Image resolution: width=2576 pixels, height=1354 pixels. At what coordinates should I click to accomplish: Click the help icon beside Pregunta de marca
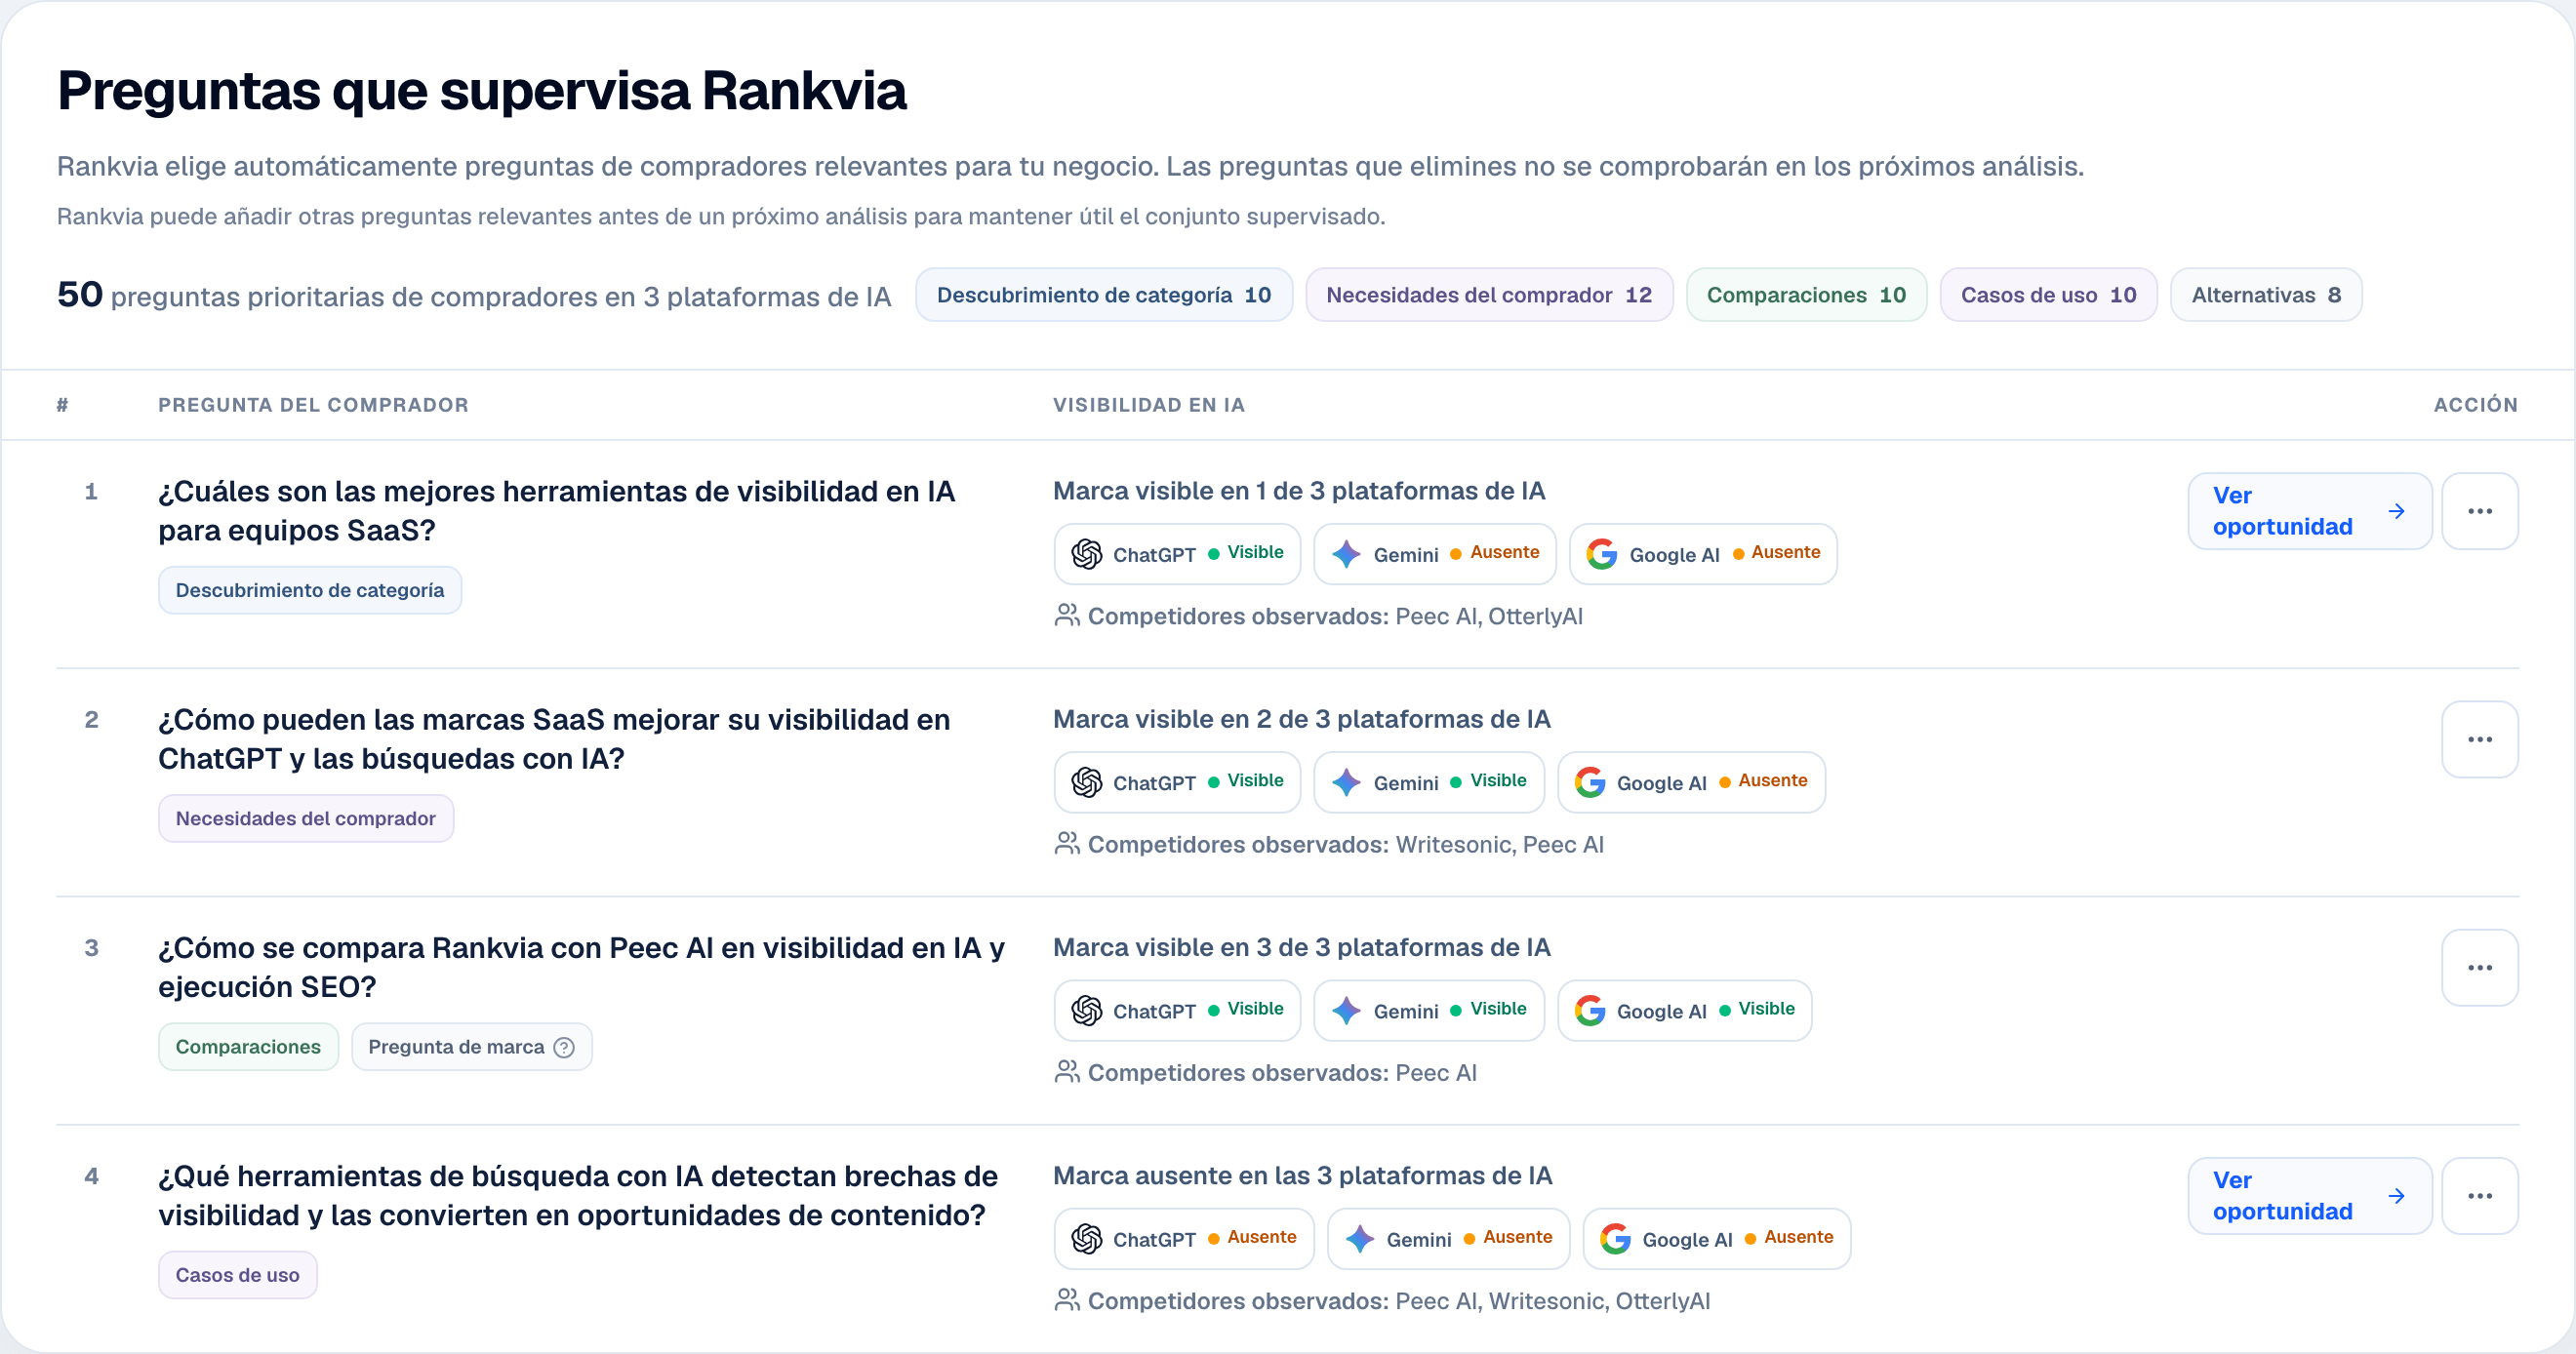click(564, 1047)
